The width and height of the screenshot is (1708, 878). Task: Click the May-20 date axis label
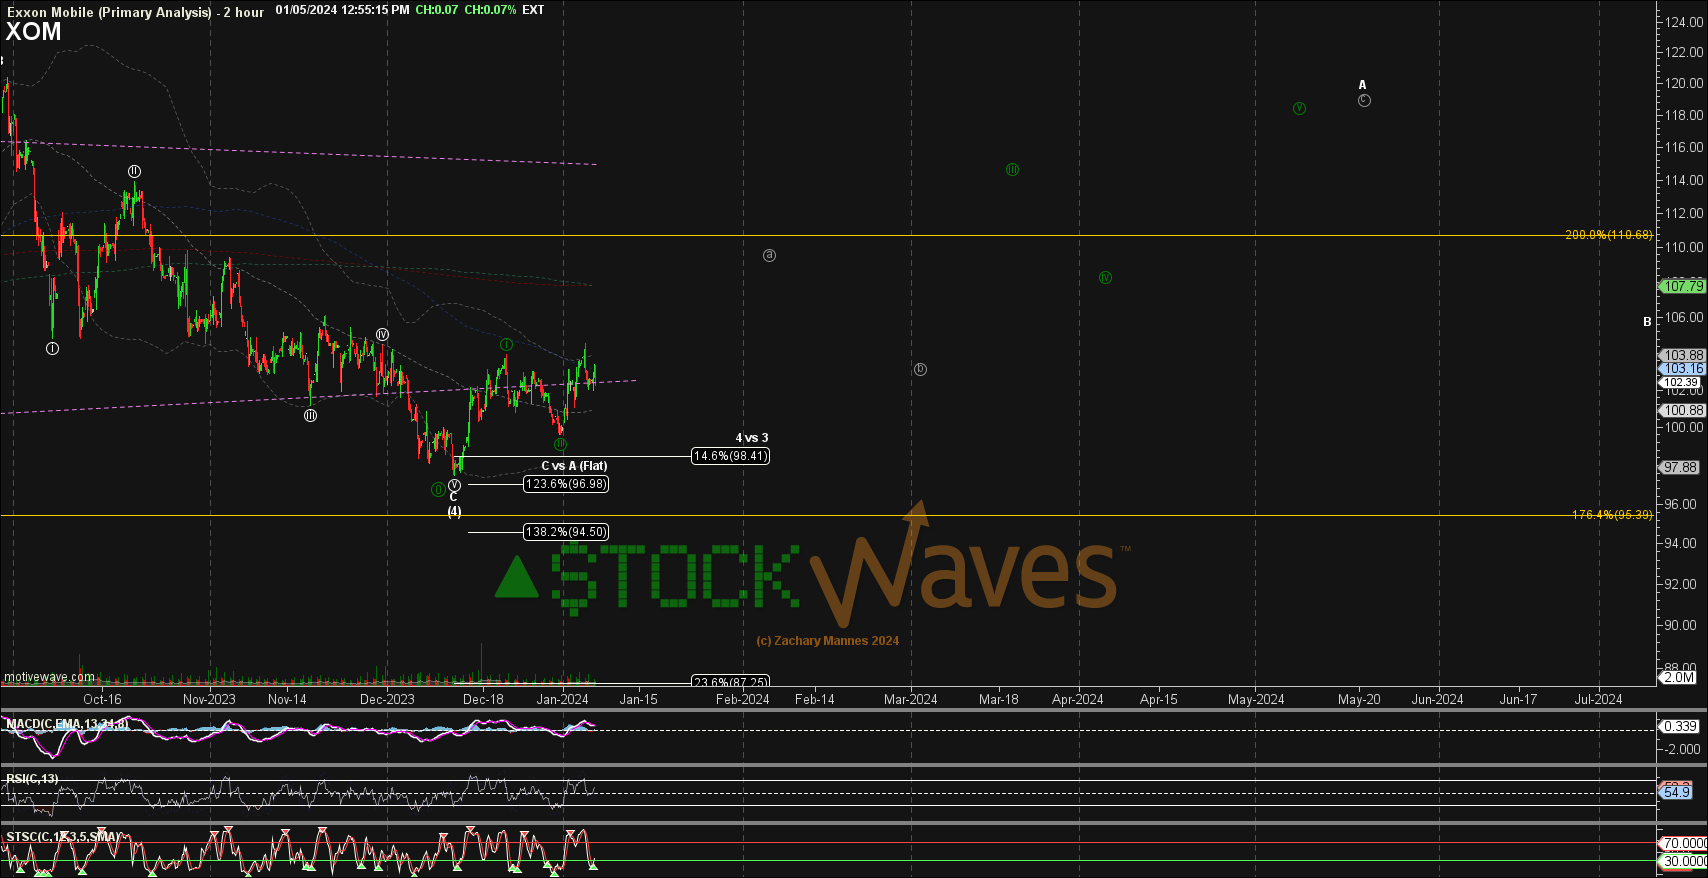click(1359, 699)
